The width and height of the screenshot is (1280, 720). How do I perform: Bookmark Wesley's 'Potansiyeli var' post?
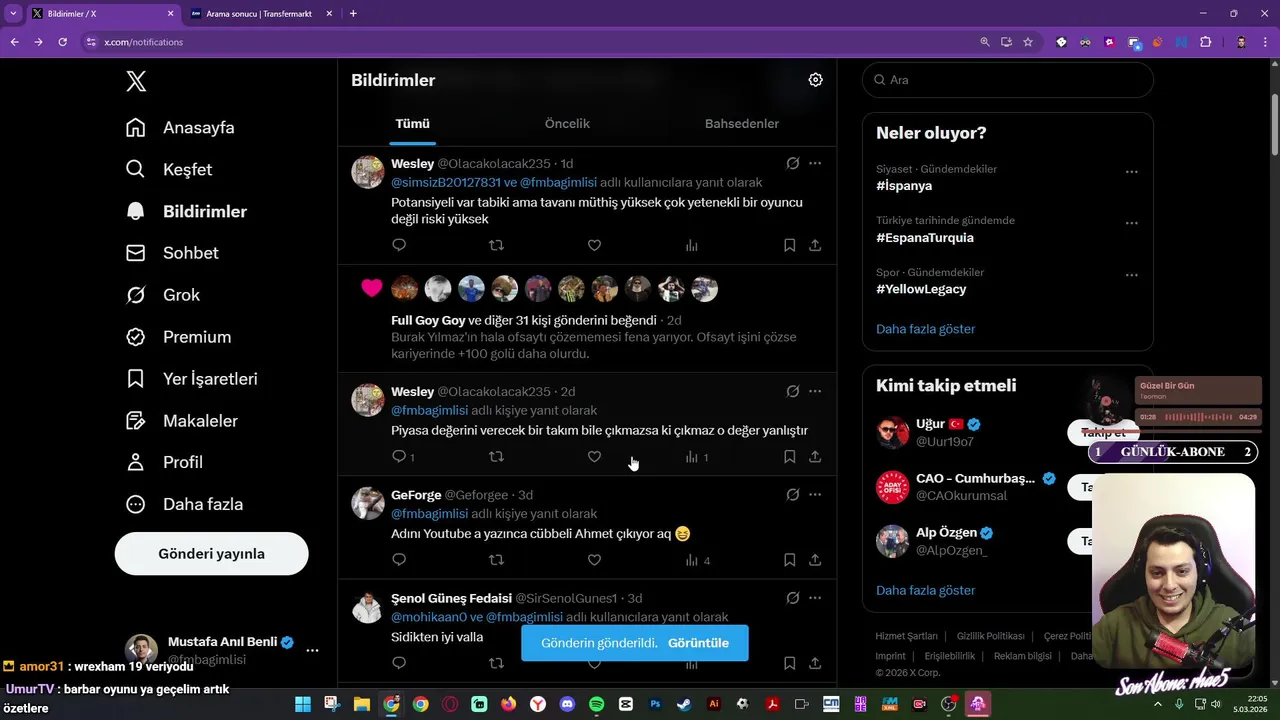[x=789, y=245]
